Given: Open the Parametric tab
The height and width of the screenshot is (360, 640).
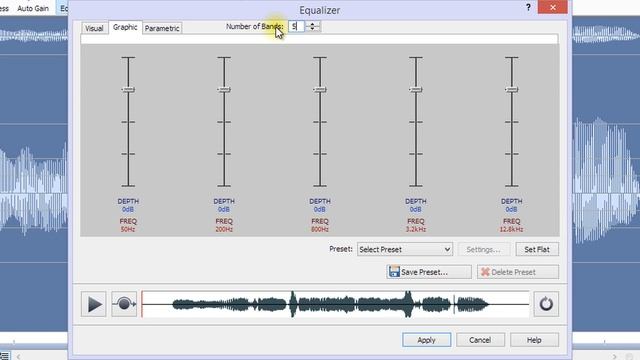Looking at the screenshot, I should click(162, 28).
